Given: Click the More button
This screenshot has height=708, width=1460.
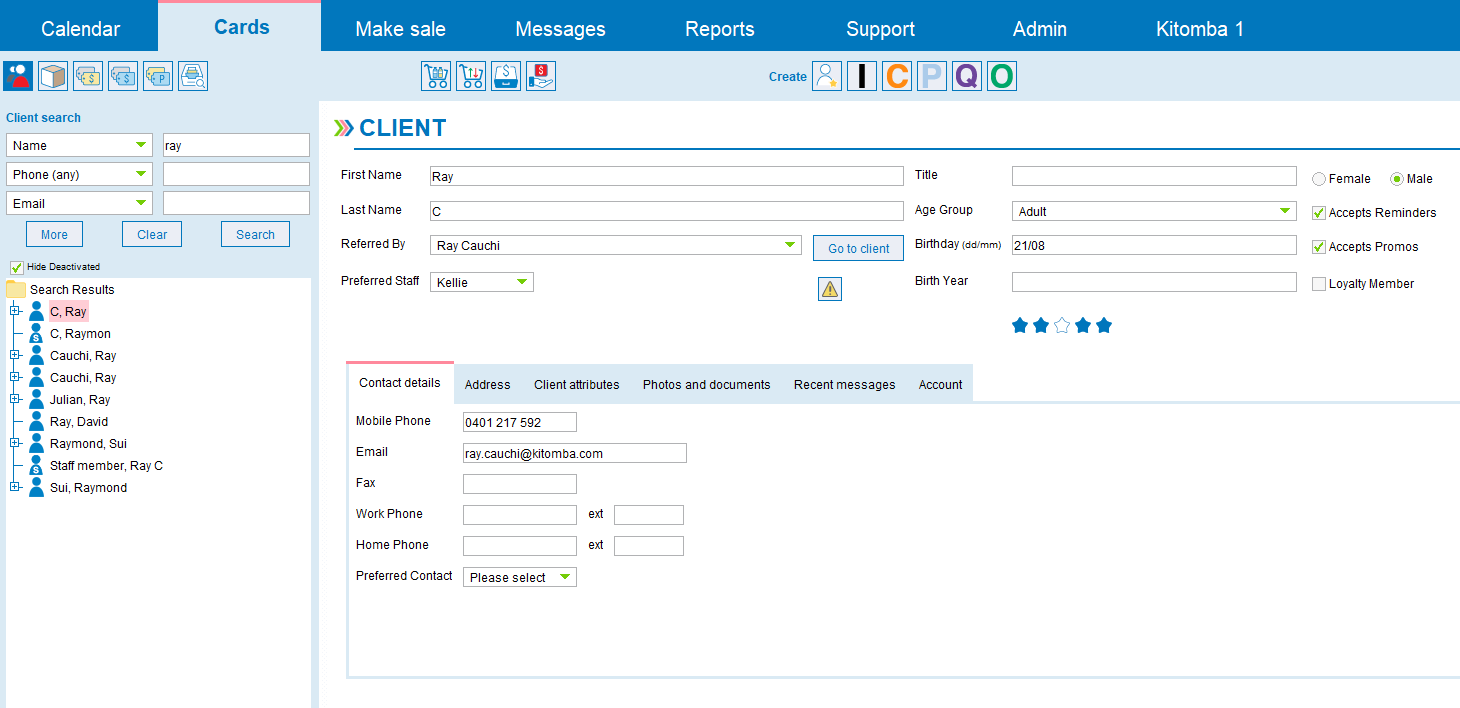Looking at the screenshot, I should [54, 235].
